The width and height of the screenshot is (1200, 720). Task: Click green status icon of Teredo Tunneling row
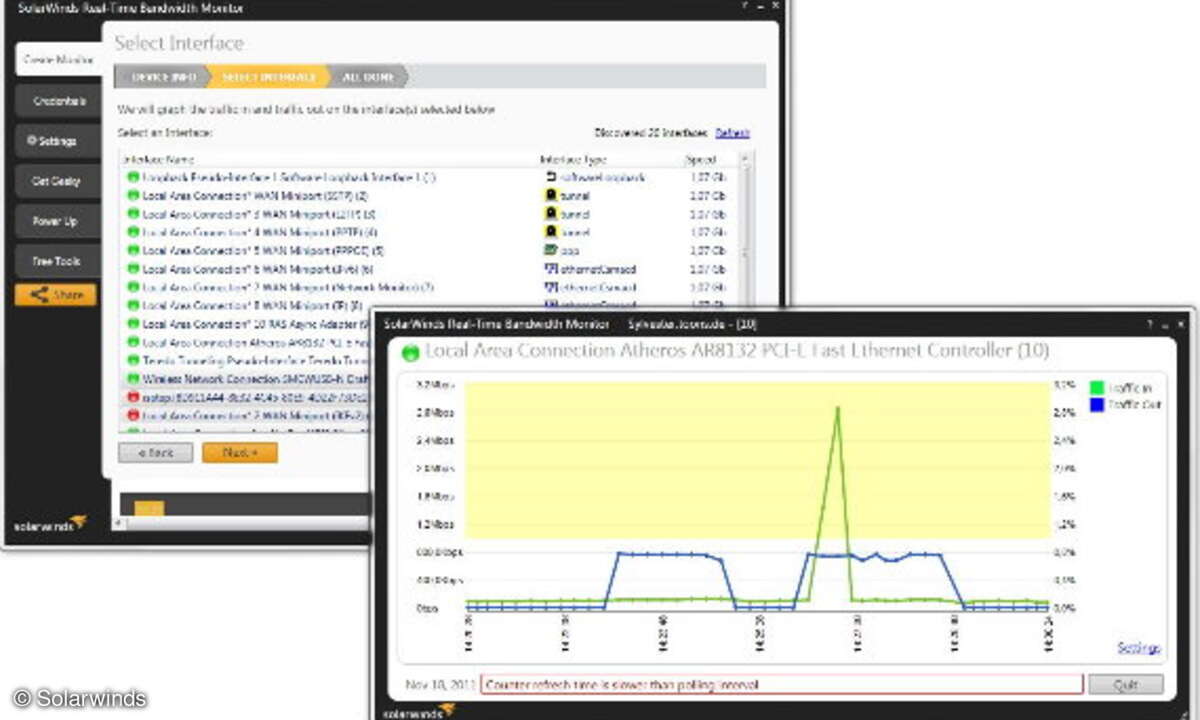[131, 361]
